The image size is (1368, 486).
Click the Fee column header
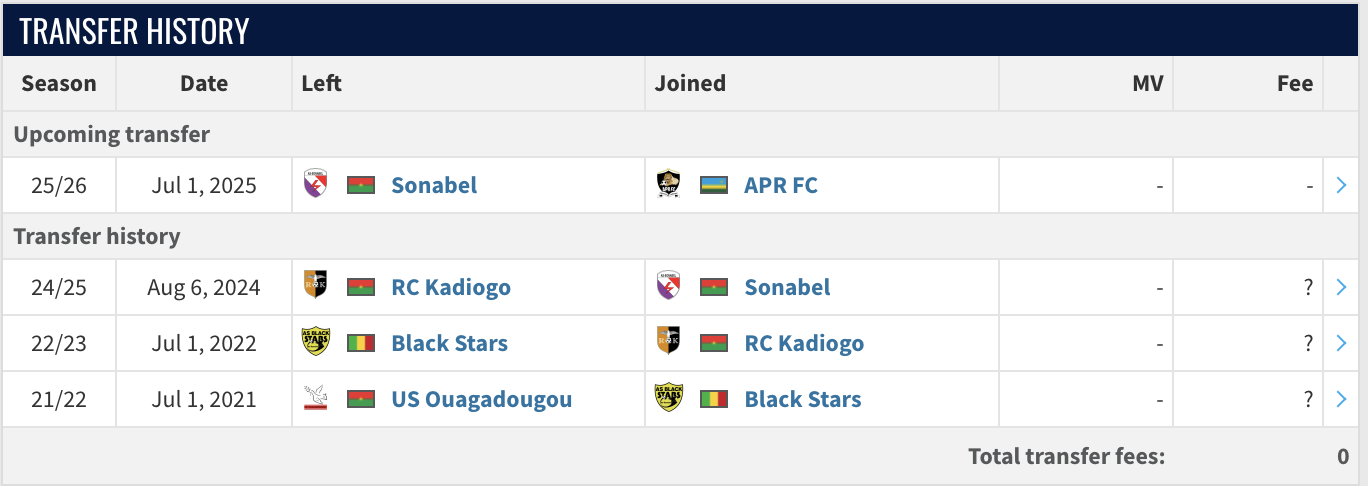1294,83
